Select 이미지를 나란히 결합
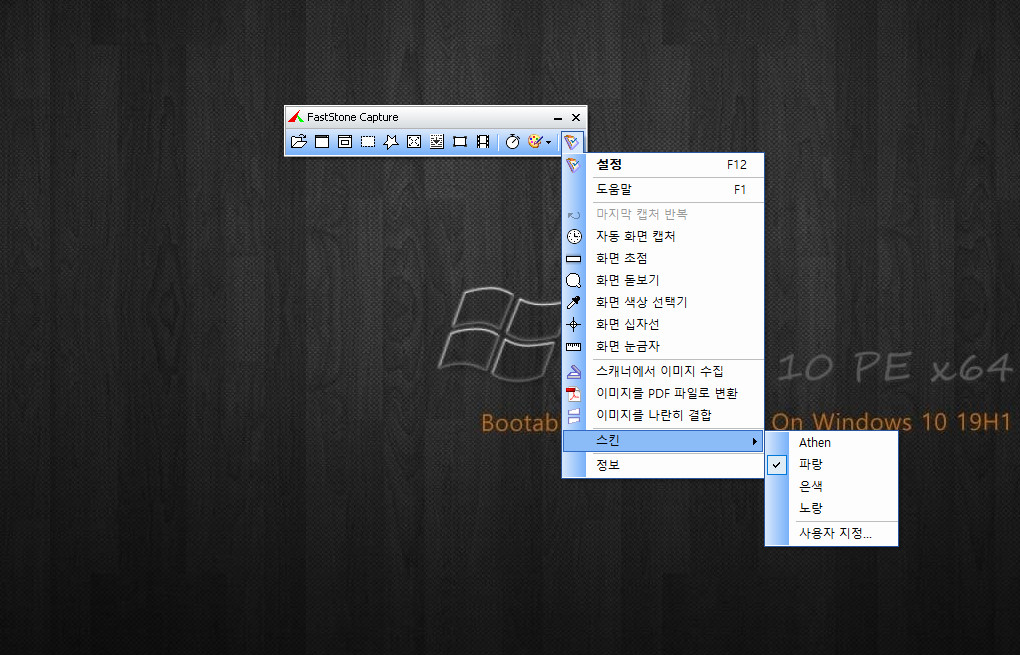Viewport: 1020px width, 655px height. [664, 416]
